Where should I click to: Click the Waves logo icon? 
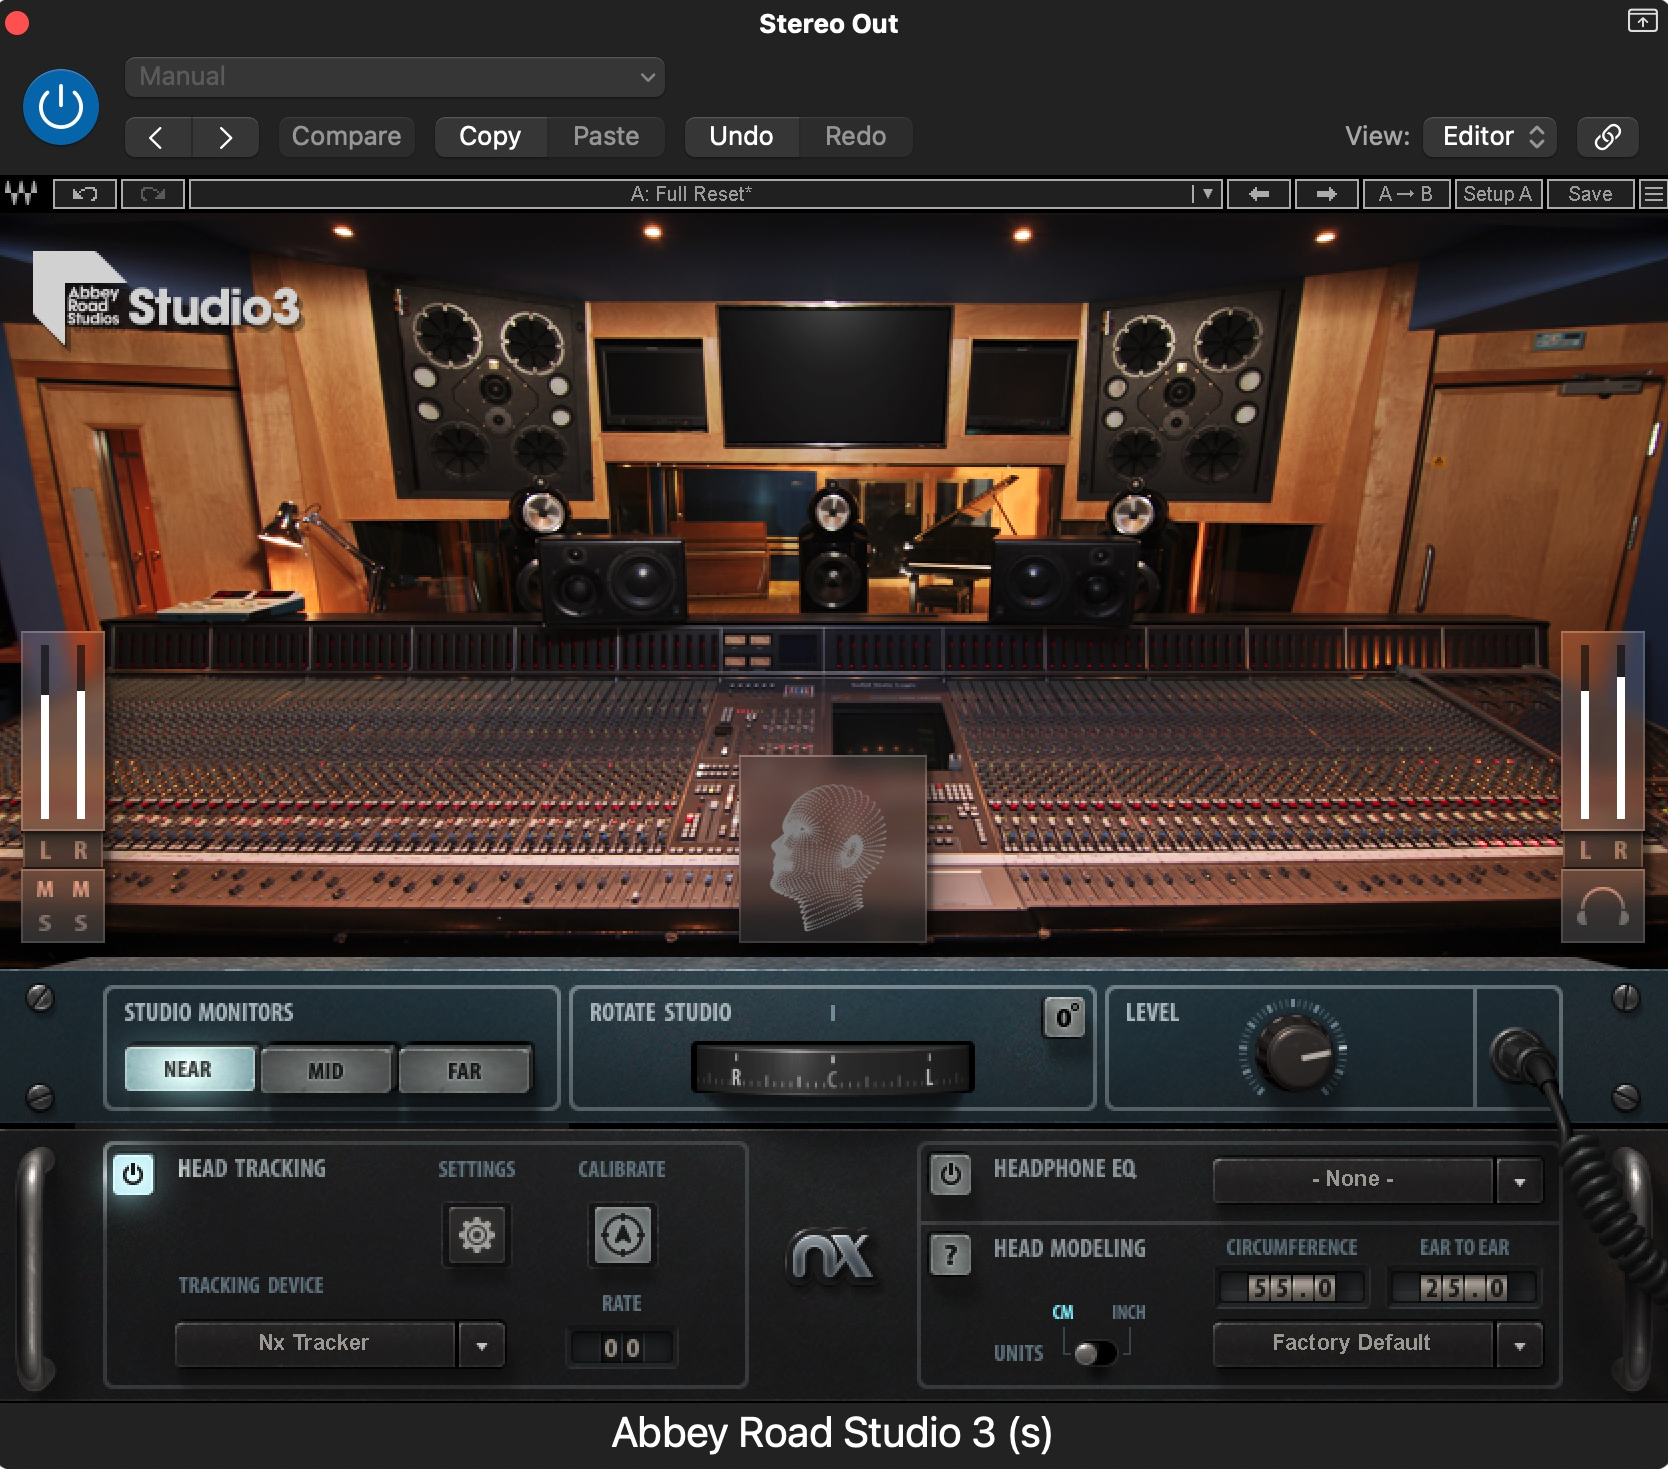pyautogui.click(x=22, y=193)
